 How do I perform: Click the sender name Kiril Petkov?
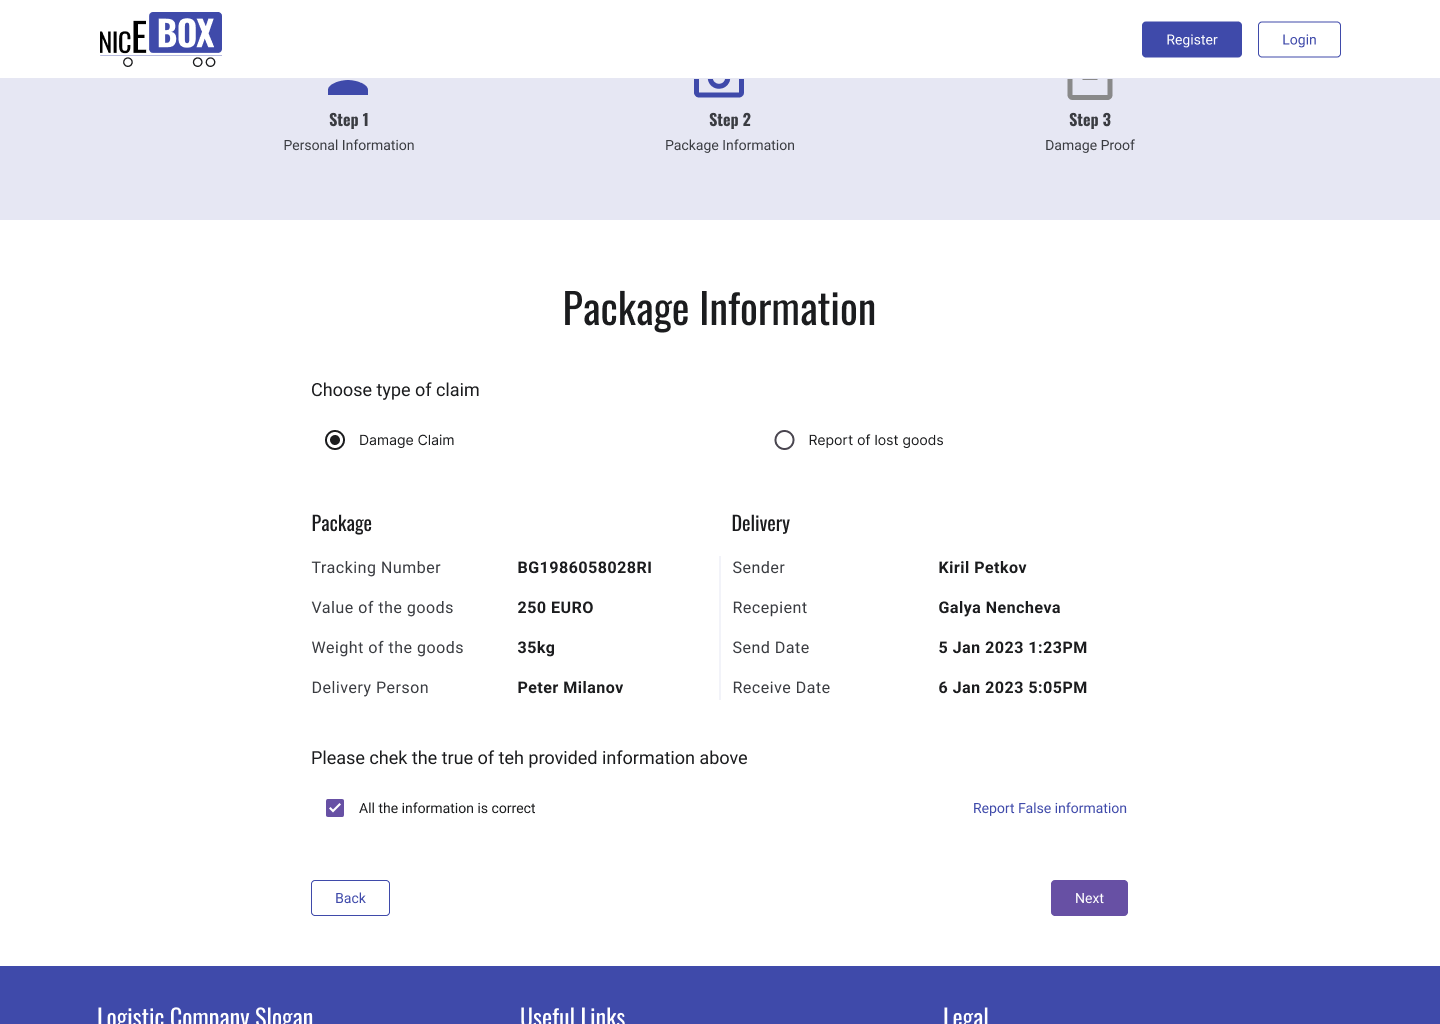pos(982,567)
